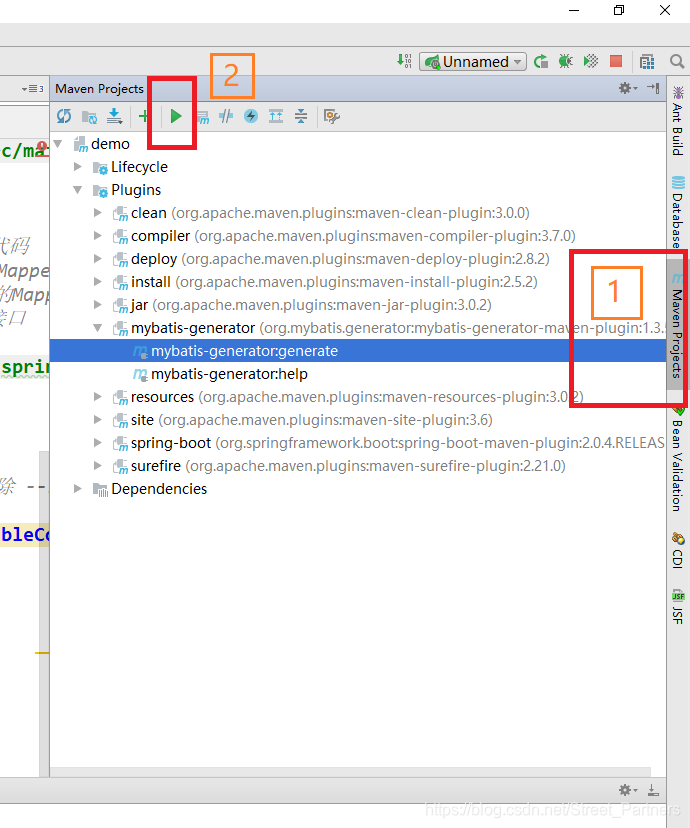Open Bean Validation side tab
Screen dimensions: 690x828
pyautogui.click(x=677, y=458)
